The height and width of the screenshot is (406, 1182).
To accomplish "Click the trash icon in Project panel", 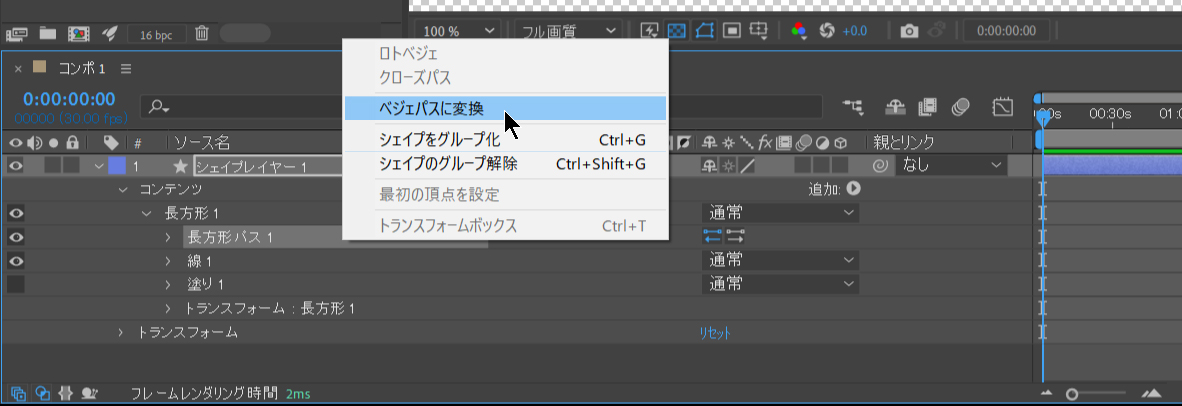I will coord(201,34).
